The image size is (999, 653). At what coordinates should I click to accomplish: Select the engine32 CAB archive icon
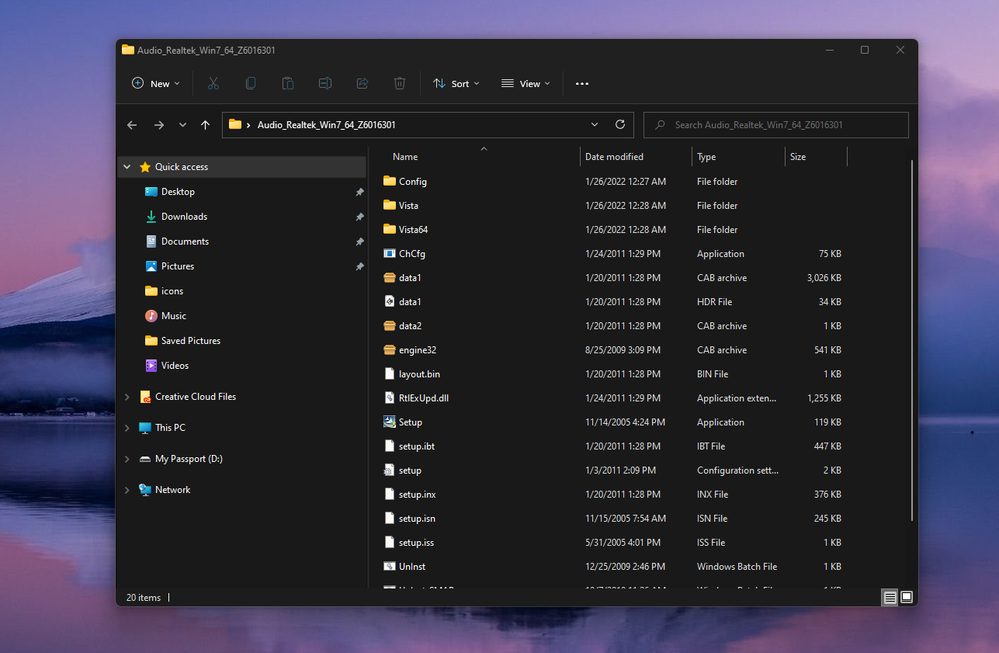(x=389, y=350)
